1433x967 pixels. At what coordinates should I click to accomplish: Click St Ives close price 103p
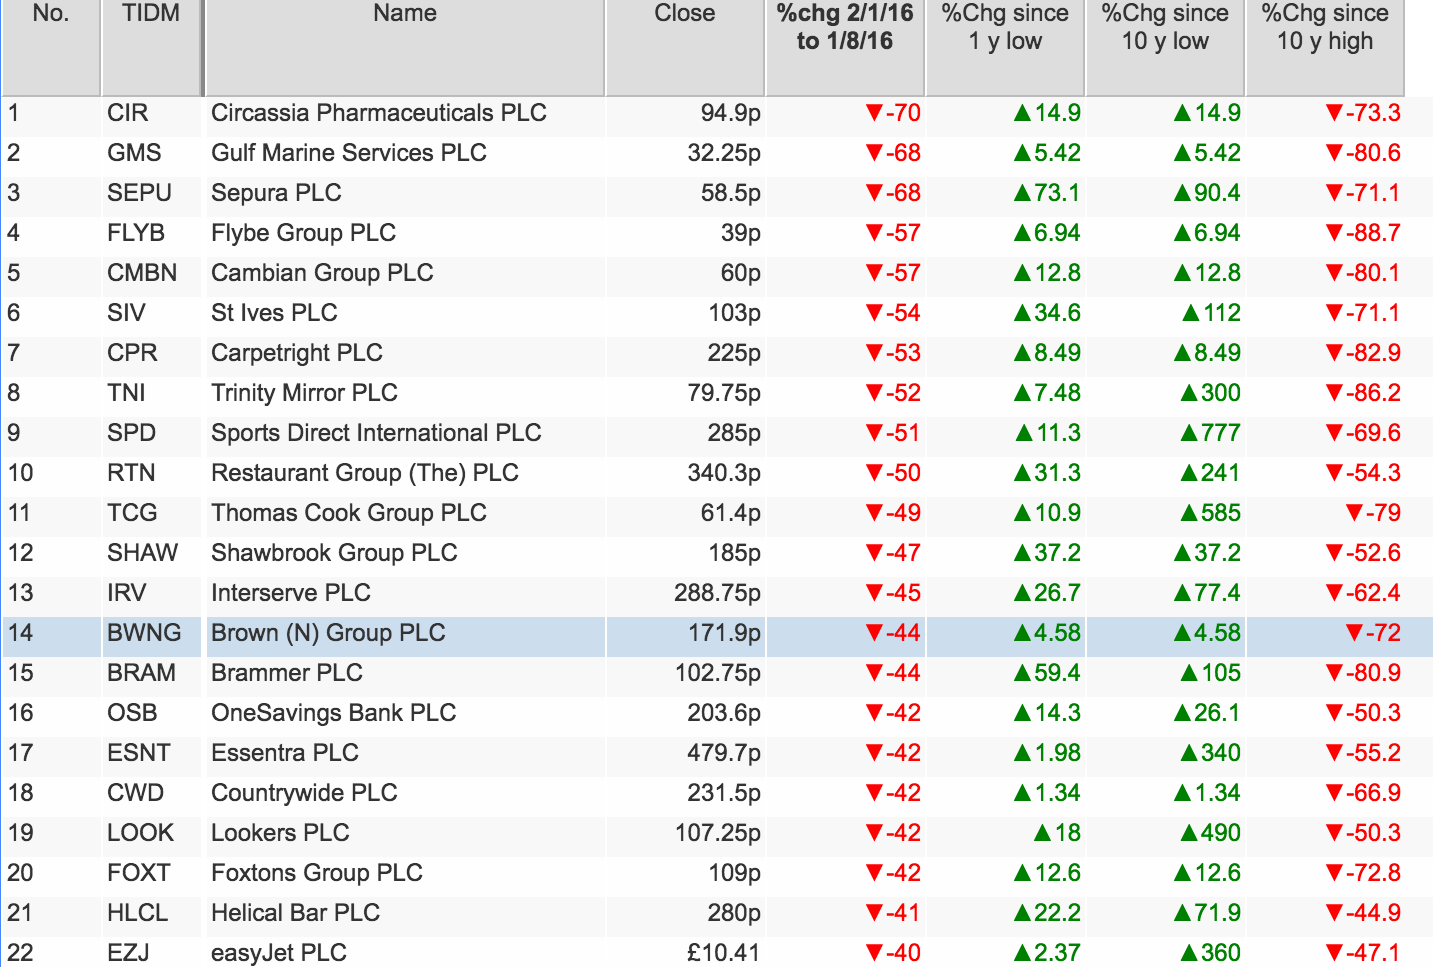pos(735,313)
